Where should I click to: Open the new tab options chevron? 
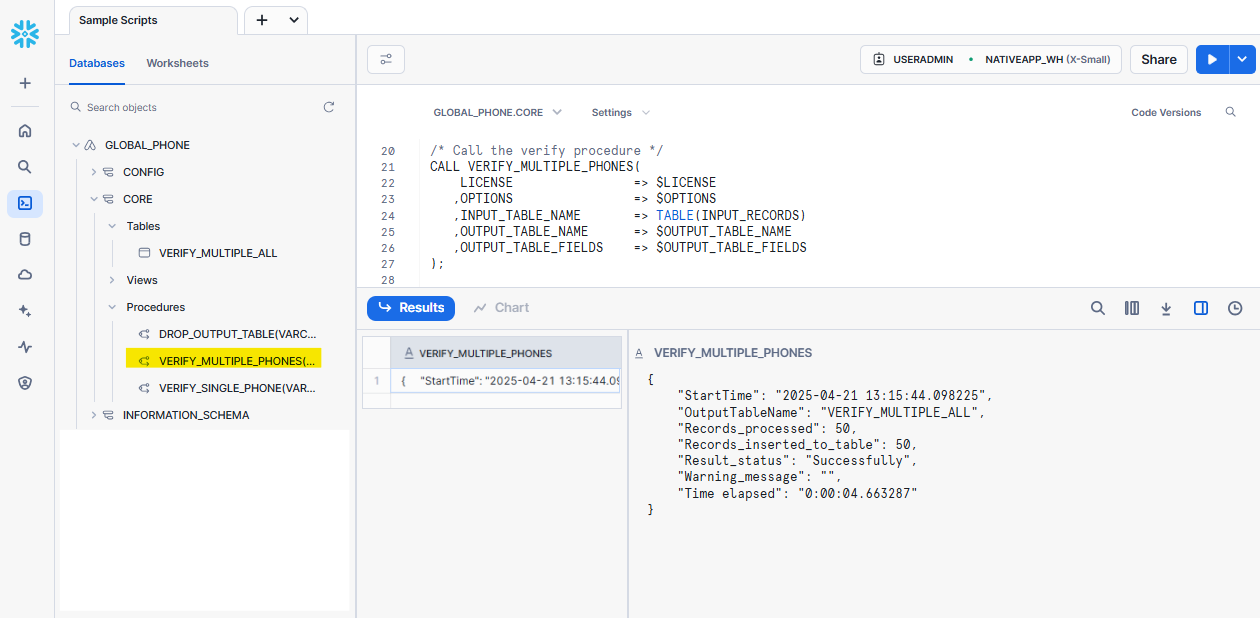293,20
